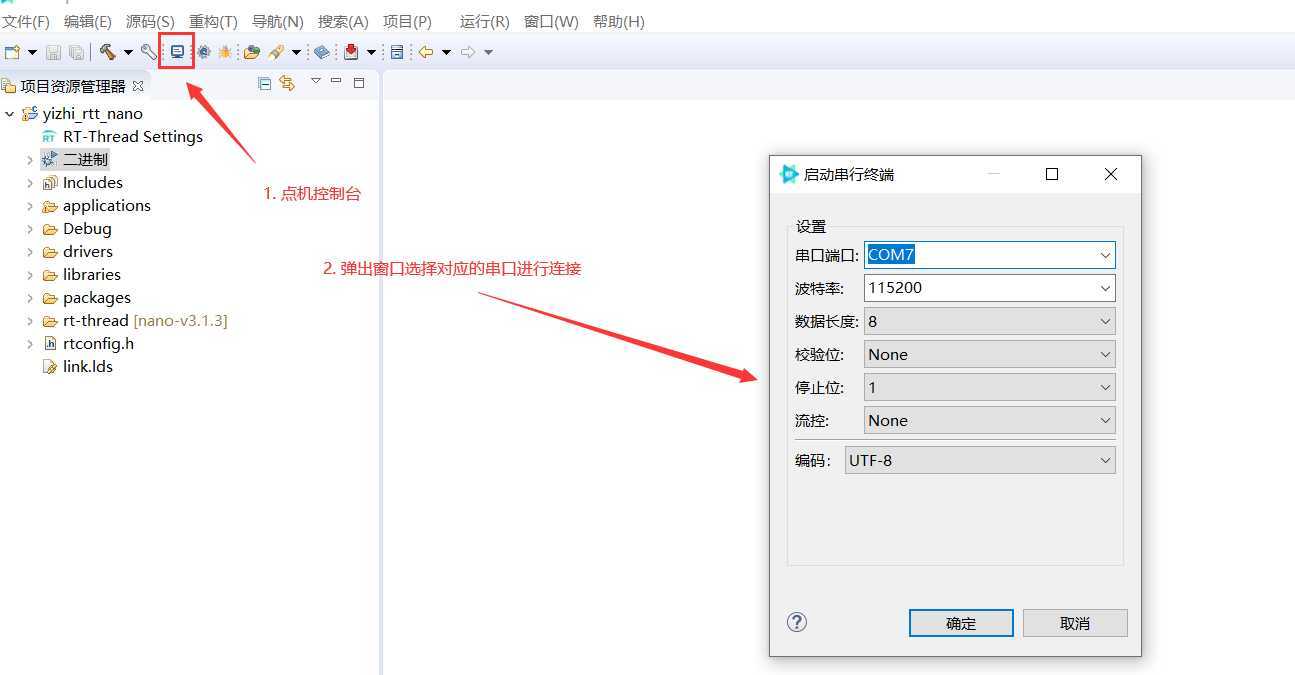This screenshot has height=675, width=1295.
Task: Click the blue book toolbar icon
Action: [x=321, y=52]
